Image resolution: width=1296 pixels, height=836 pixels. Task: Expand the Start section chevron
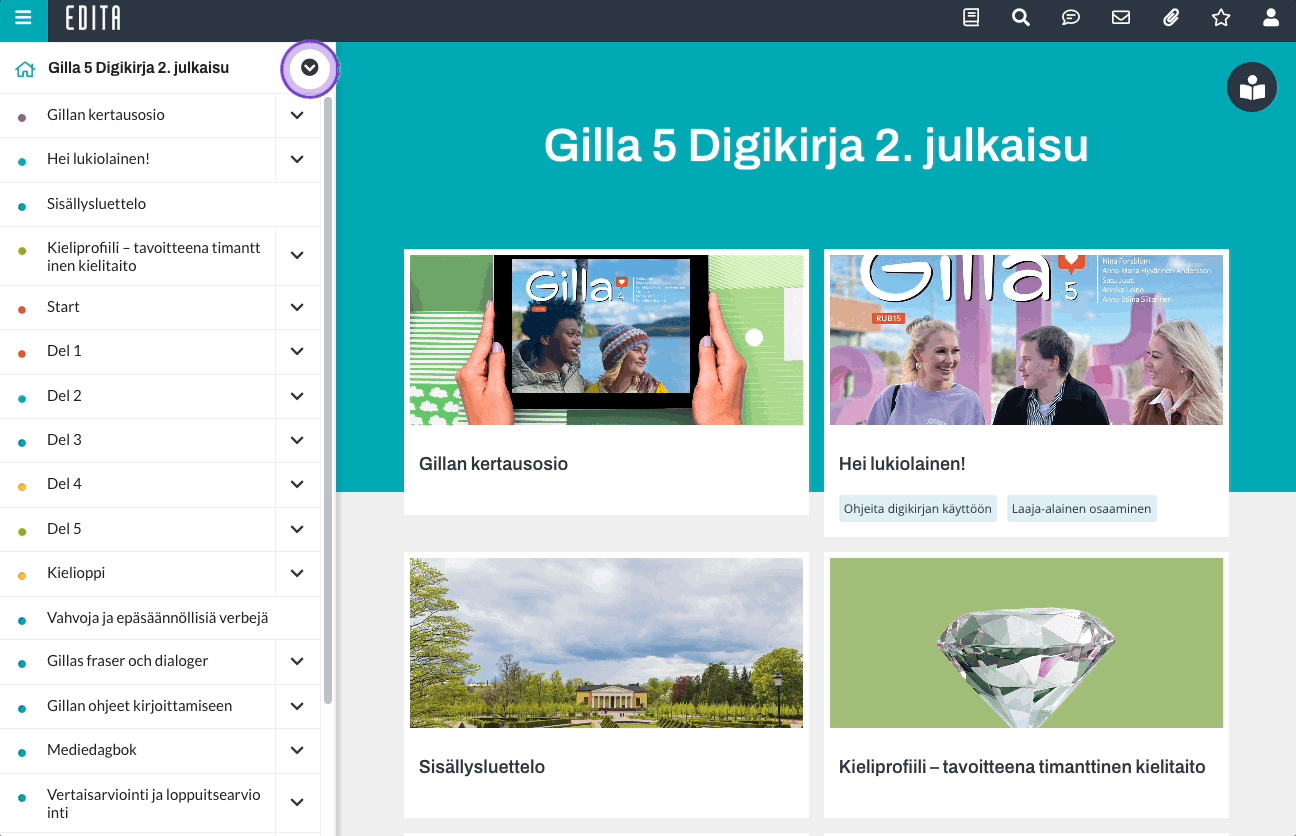coord(297,307)
